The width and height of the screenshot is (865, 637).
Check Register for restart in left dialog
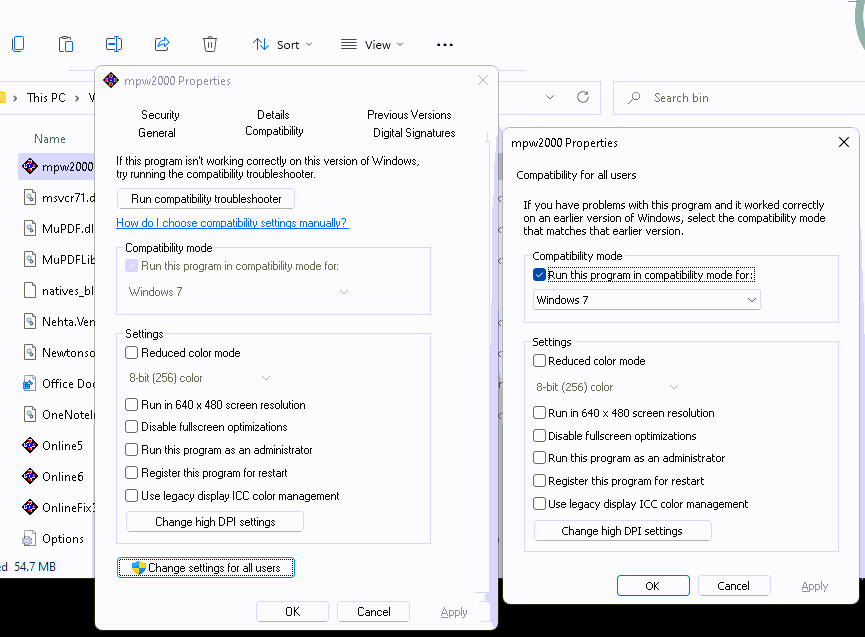(131, 473)
